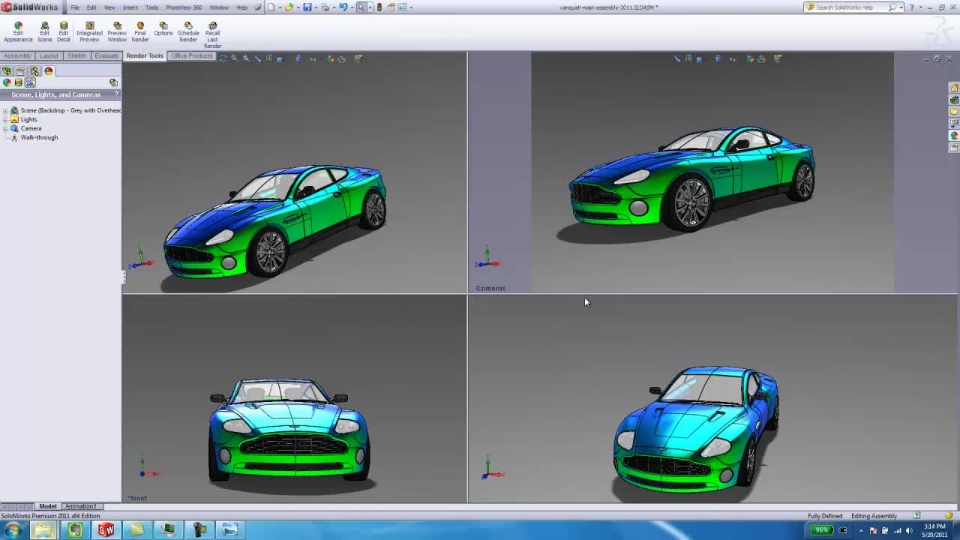This screenshot has height=540, width=960.
Task: Open the View menu
Action: [x=110, y=7]
